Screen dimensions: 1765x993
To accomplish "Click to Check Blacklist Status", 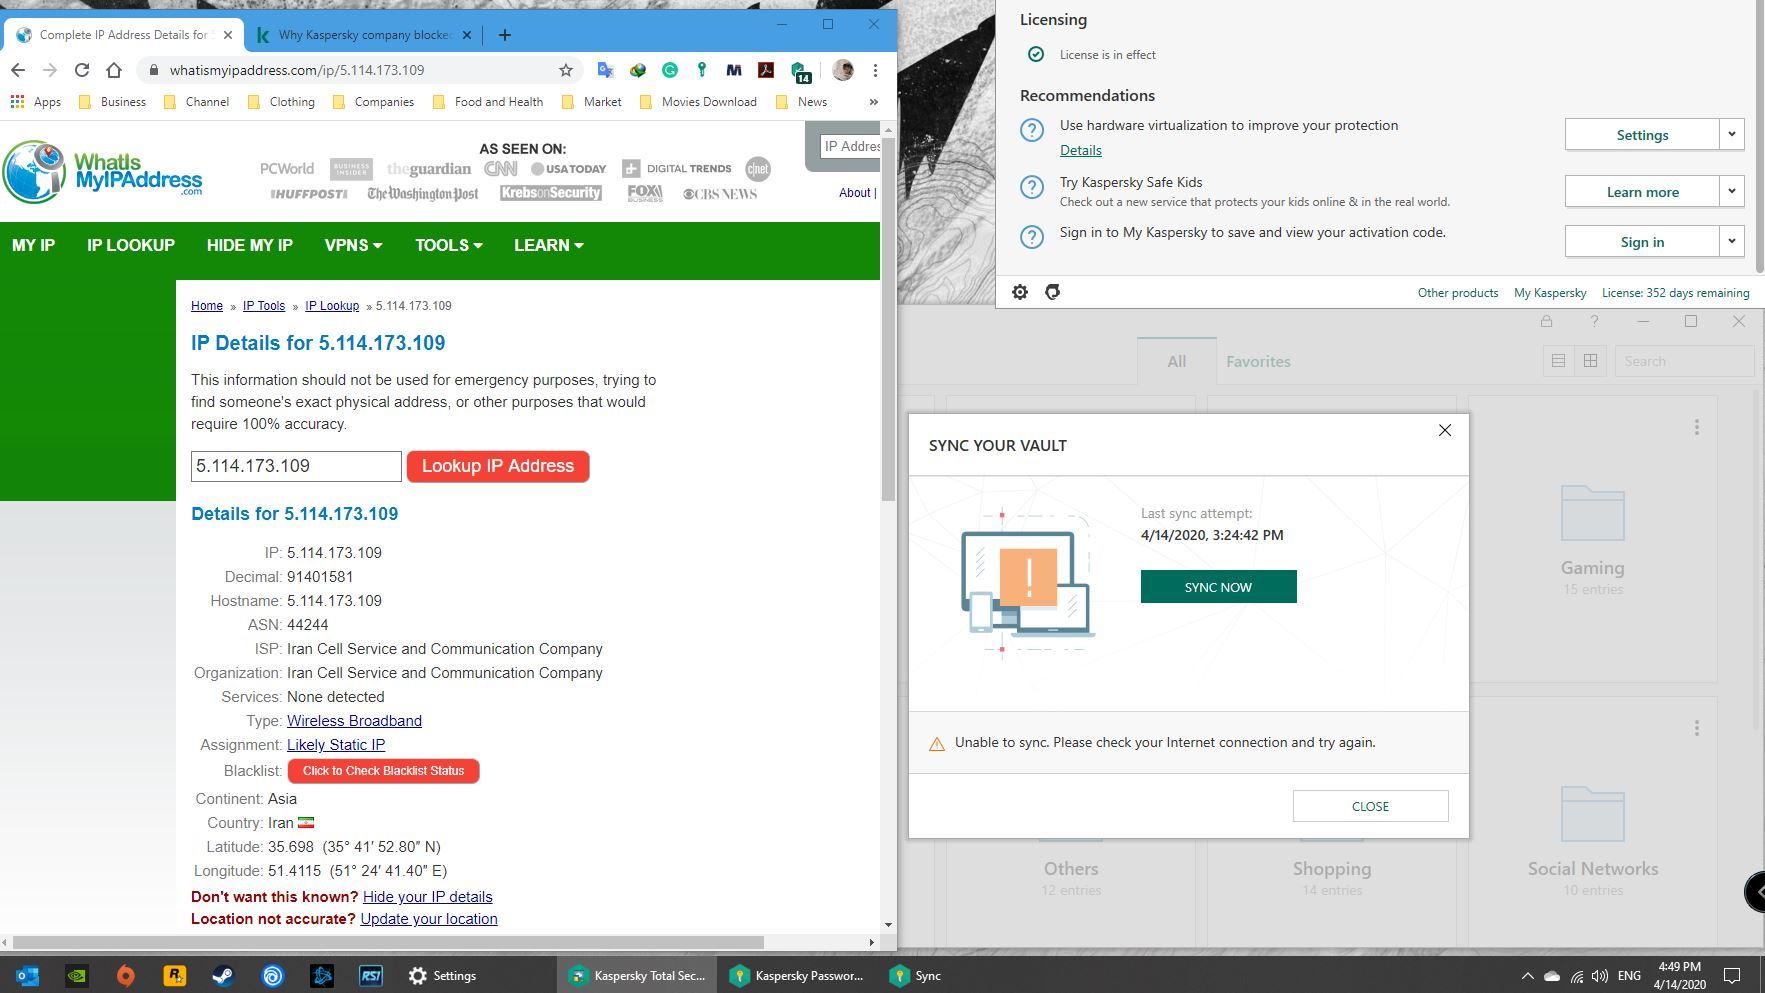I will (383, 771).
